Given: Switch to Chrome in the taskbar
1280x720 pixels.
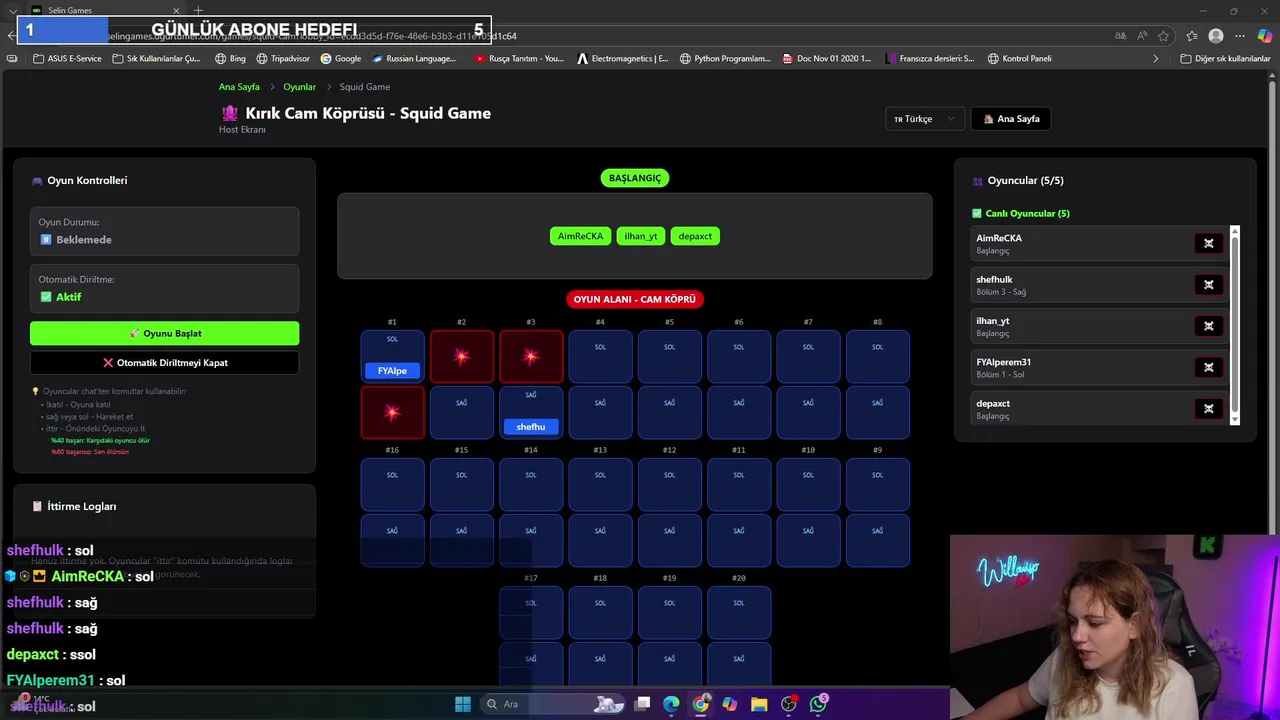Looking at the screenshot, I should (x=701, y=704).
